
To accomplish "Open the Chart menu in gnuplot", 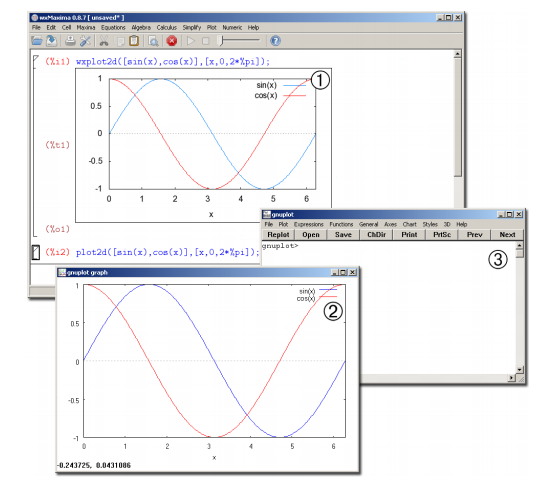I will click(x=410, y=224).
